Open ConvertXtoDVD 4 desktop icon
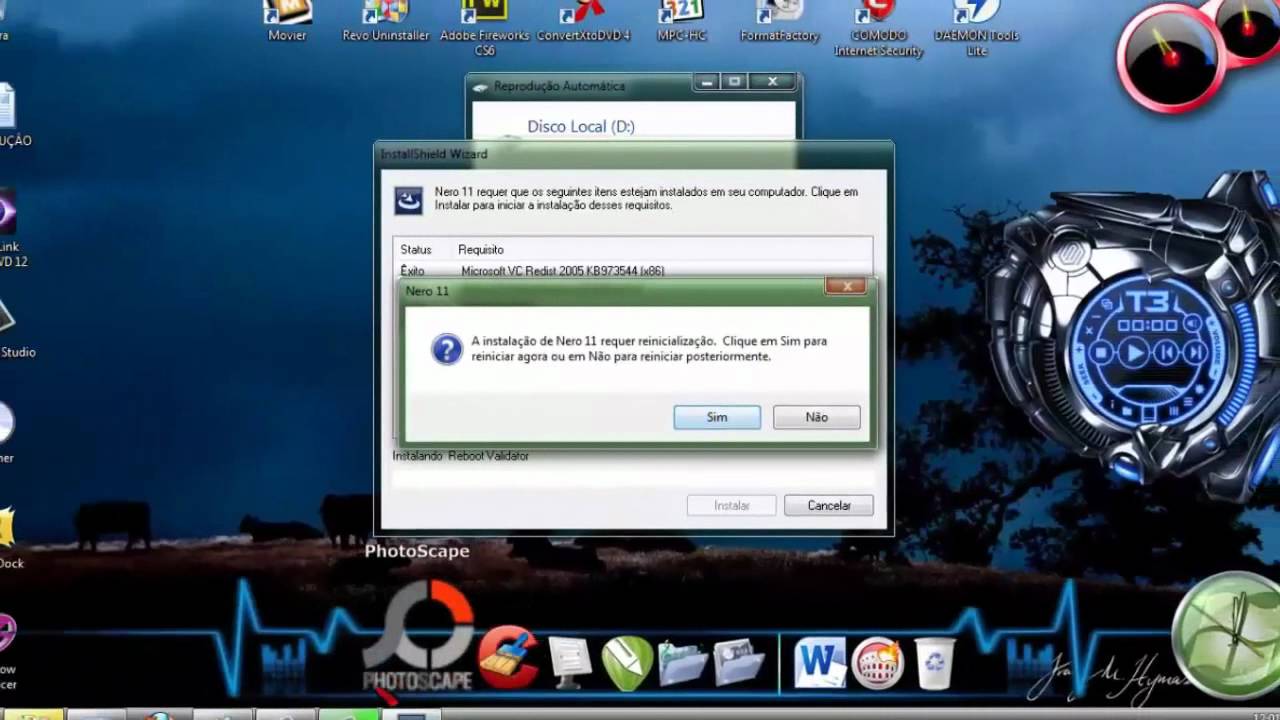Viewport: 1280px width, 720px height. 584,21
